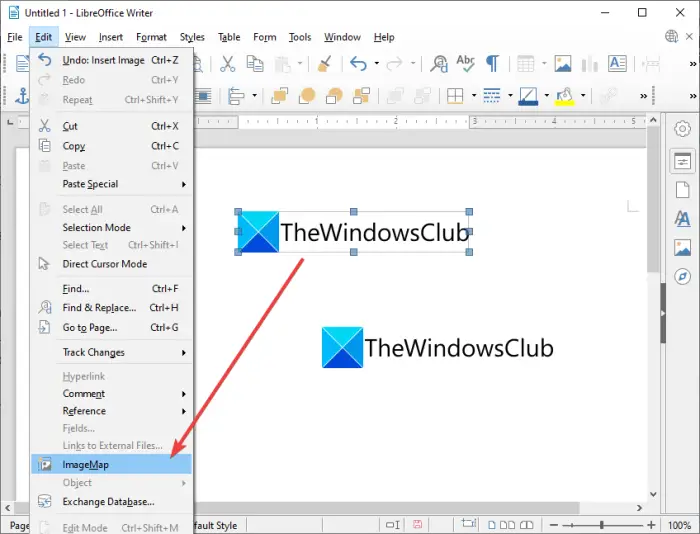Click the Align Objects icon
Viewport: 700px width, 534px height.
[x=236, y=96]
